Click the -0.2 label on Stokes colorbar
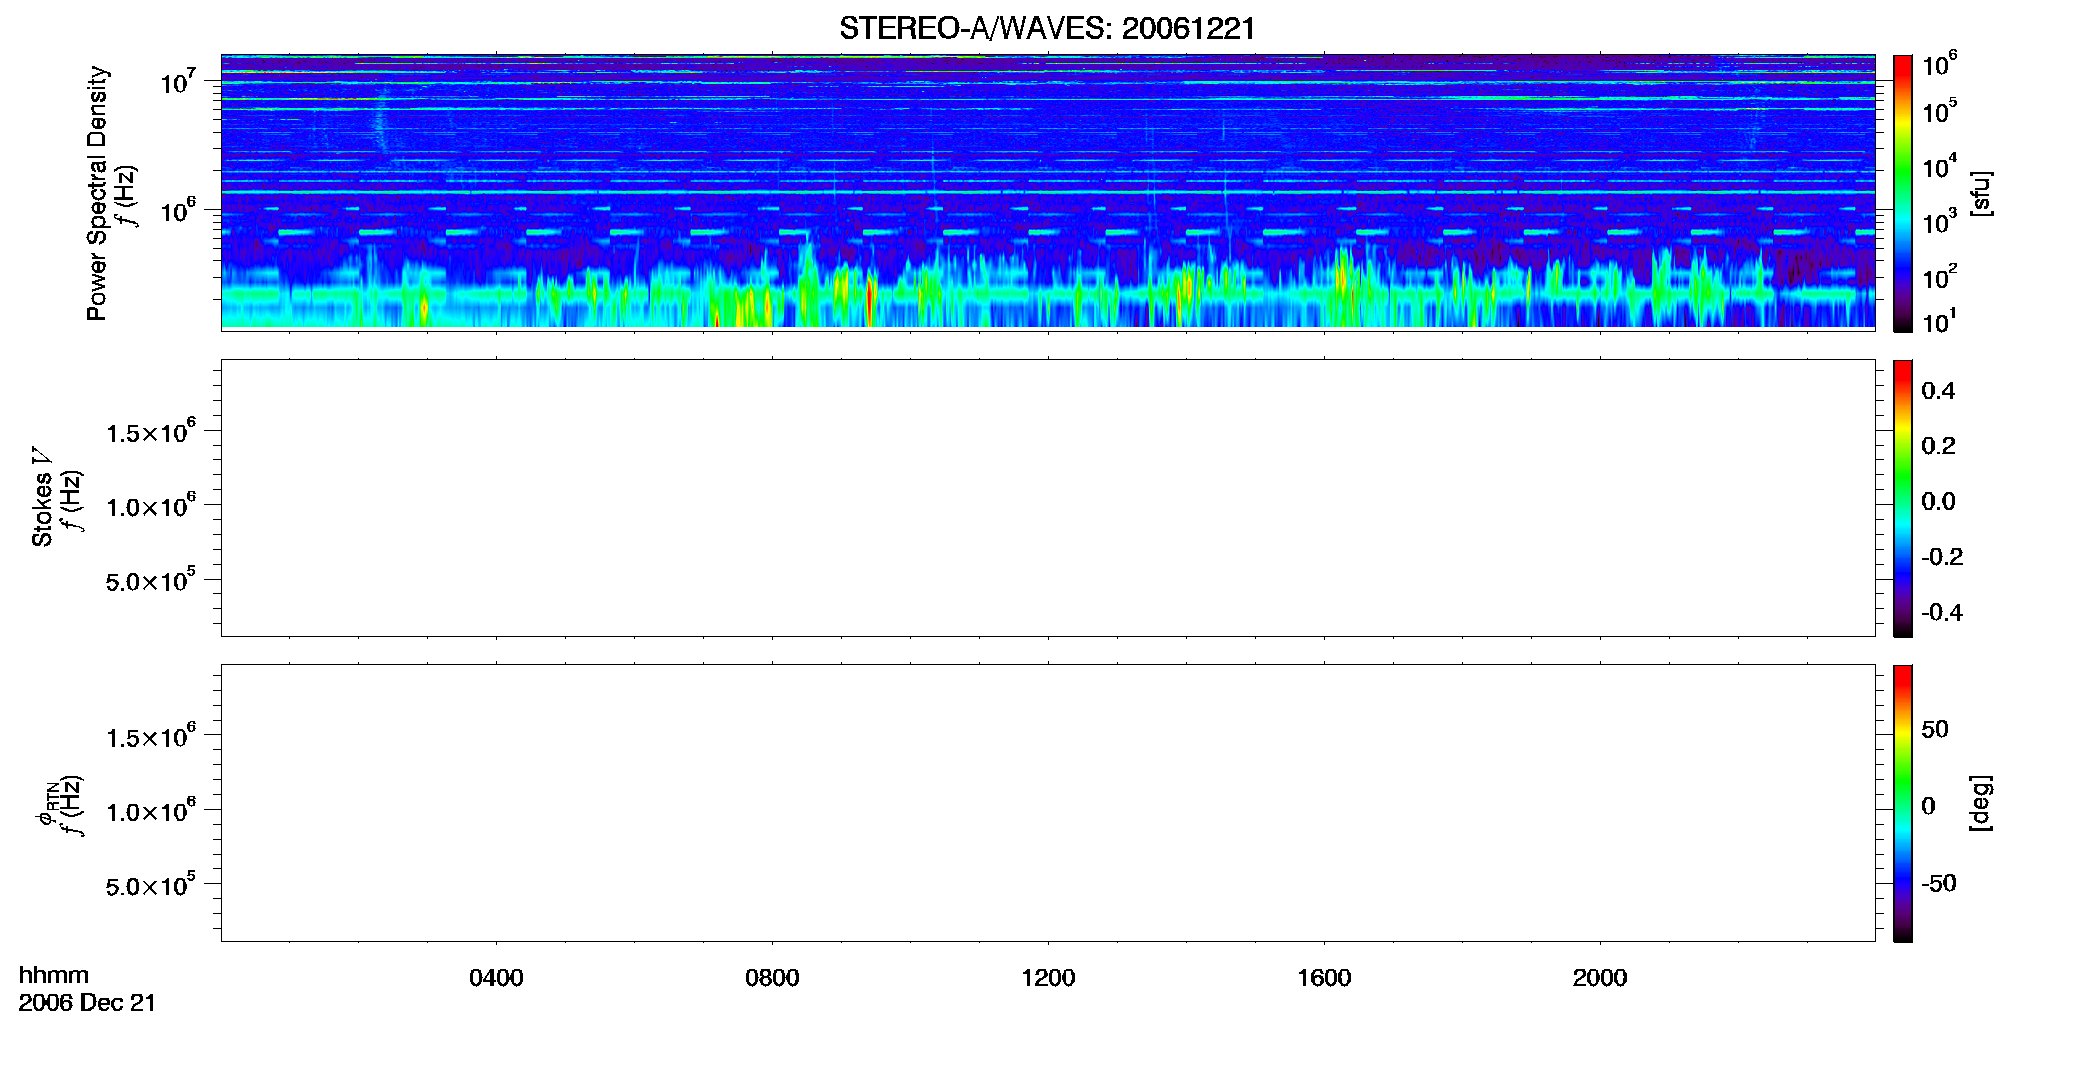The height and width of the screenshot is (1080, 2096). [x=1942, y=557]
